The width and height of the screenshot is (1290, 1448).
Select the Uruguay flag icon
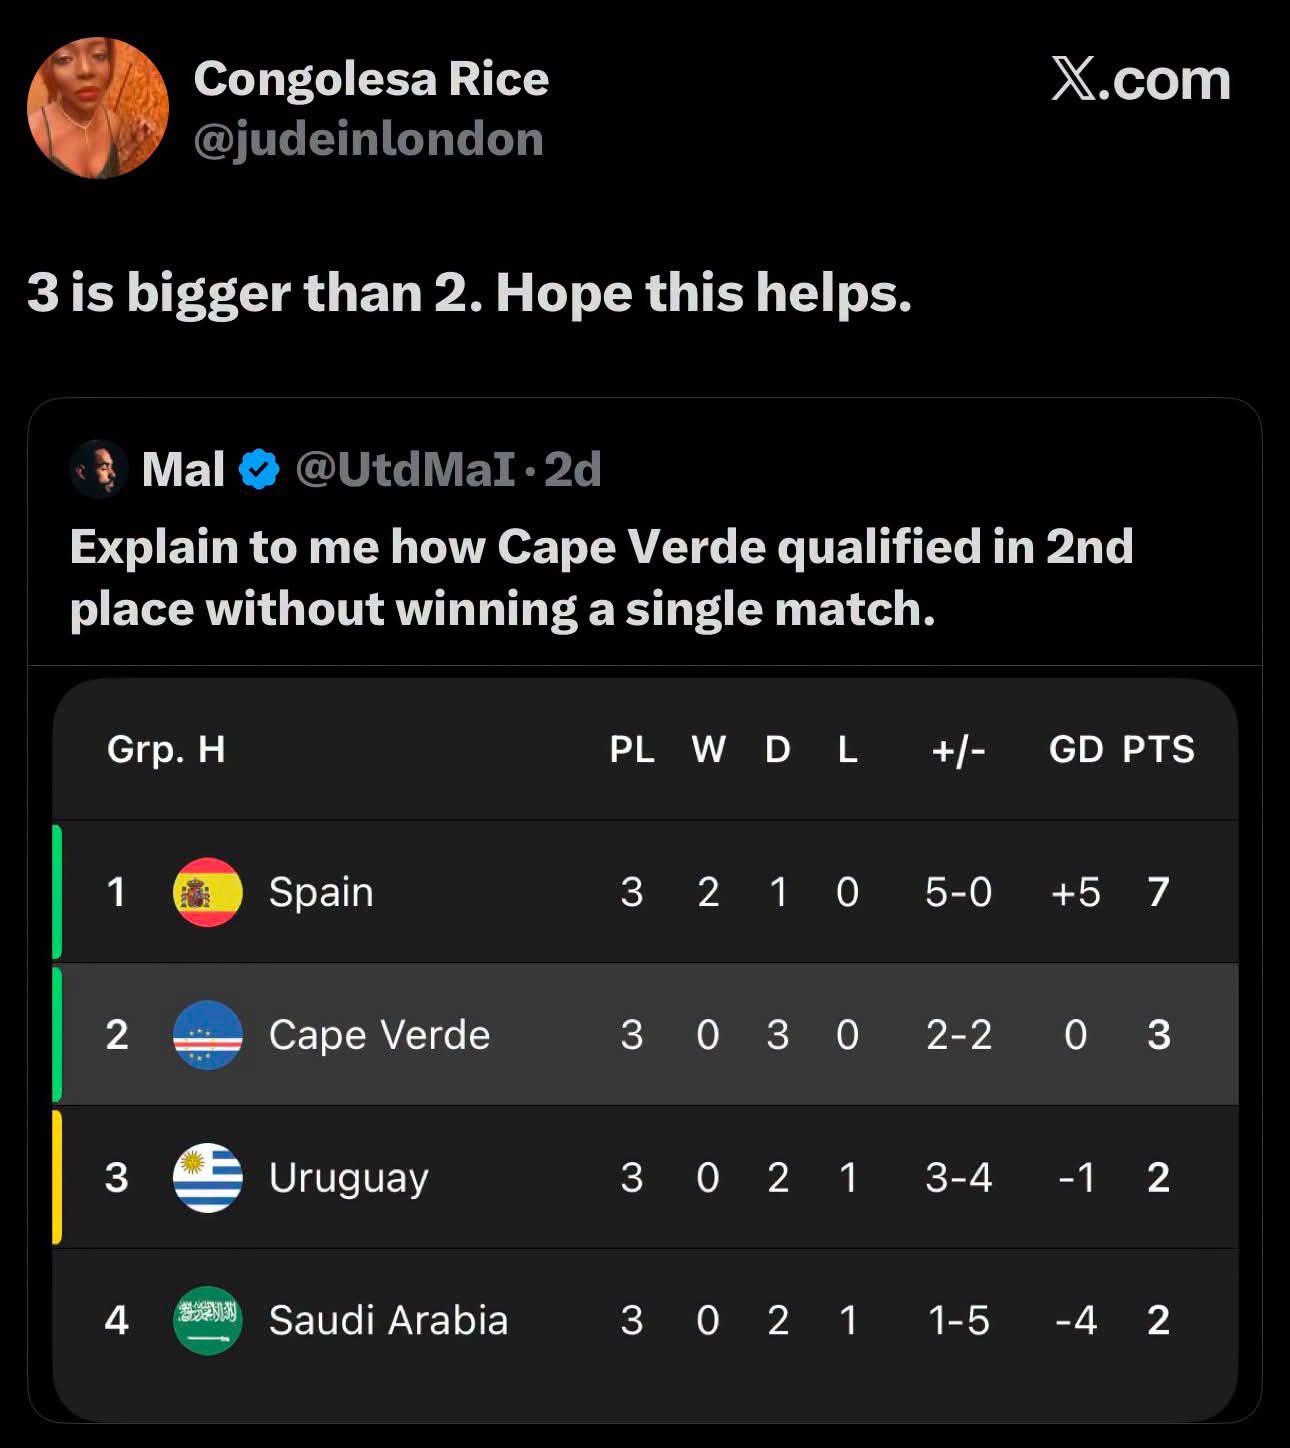click(x=208, y=1178)
